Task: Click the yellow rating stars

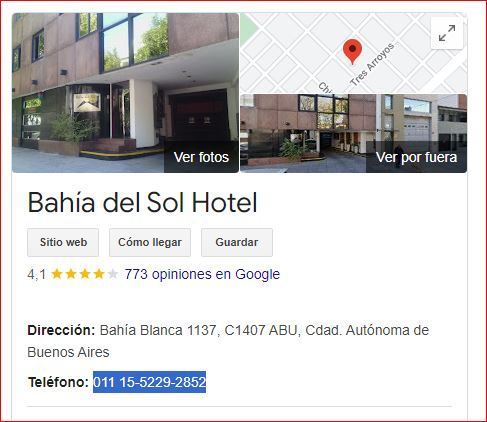Action: coord(78,274)
